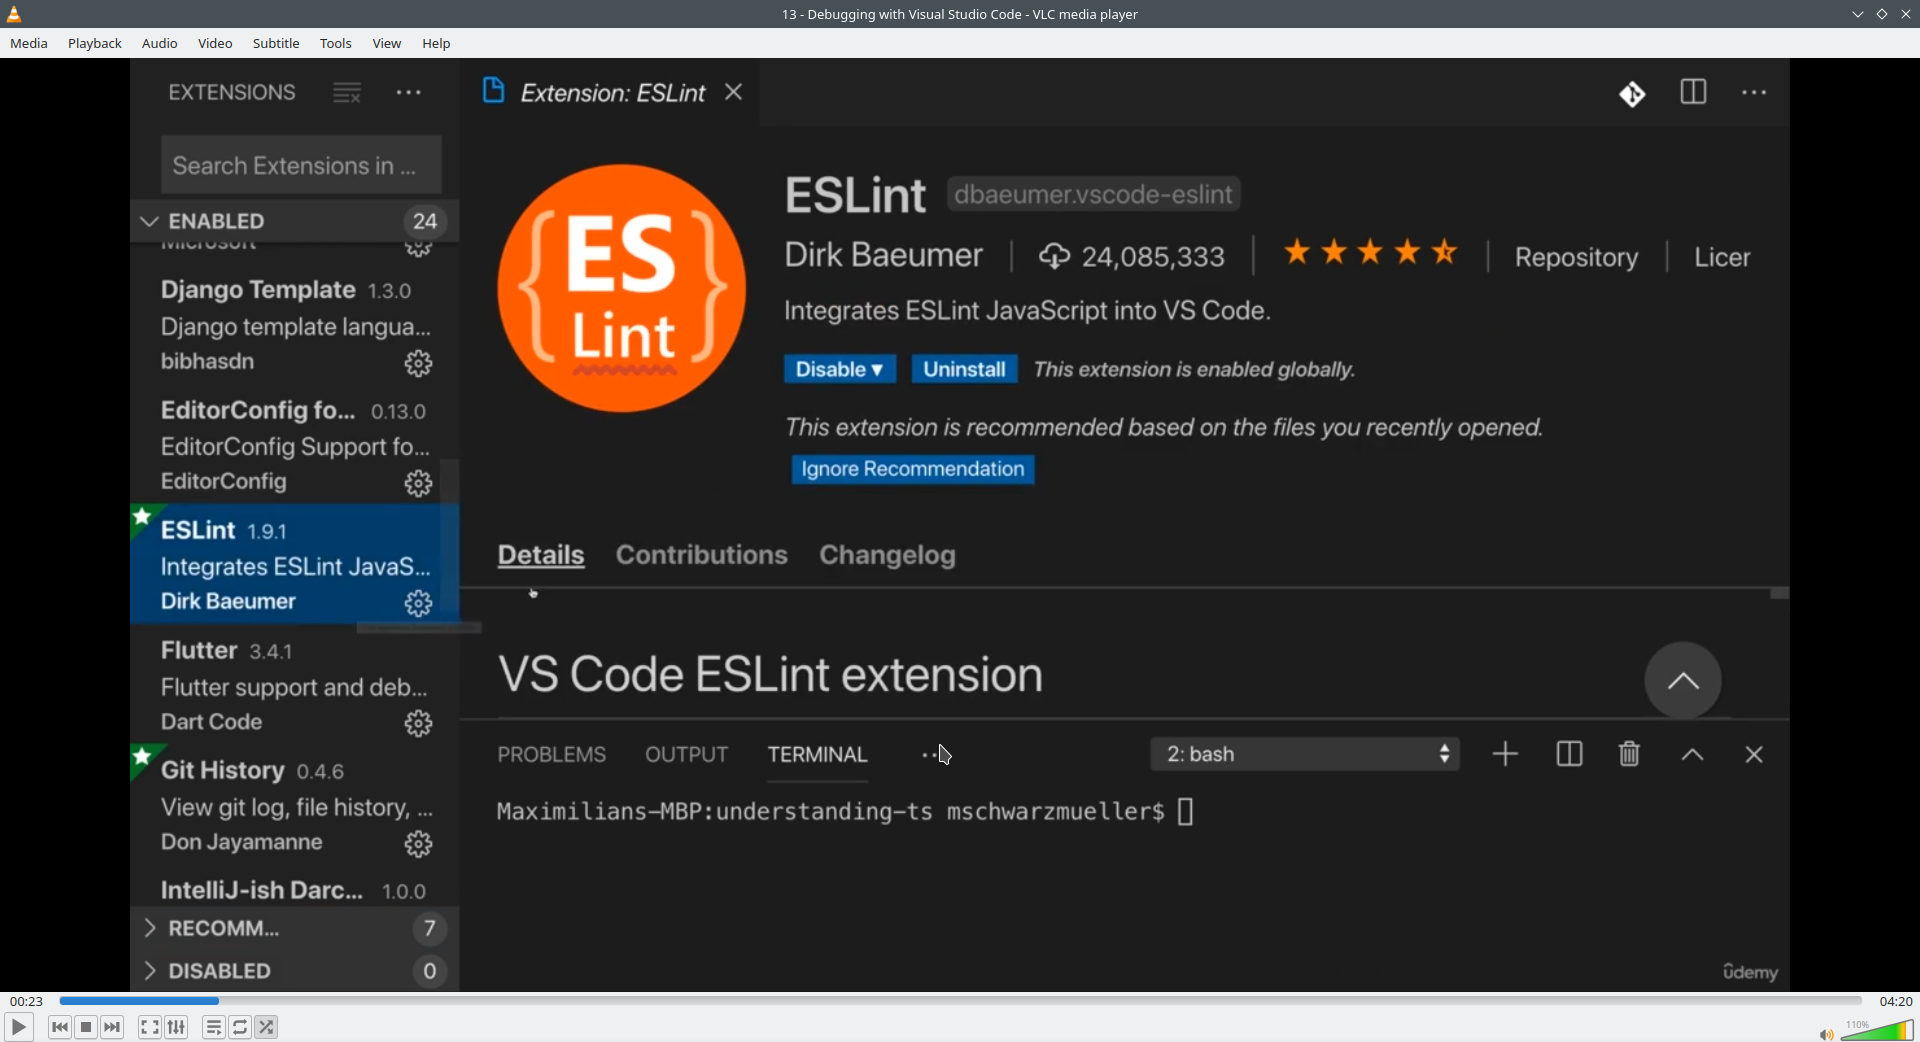
Task: Maximize the terminal panel with chevron
Action: click(x=1692, y=755)
